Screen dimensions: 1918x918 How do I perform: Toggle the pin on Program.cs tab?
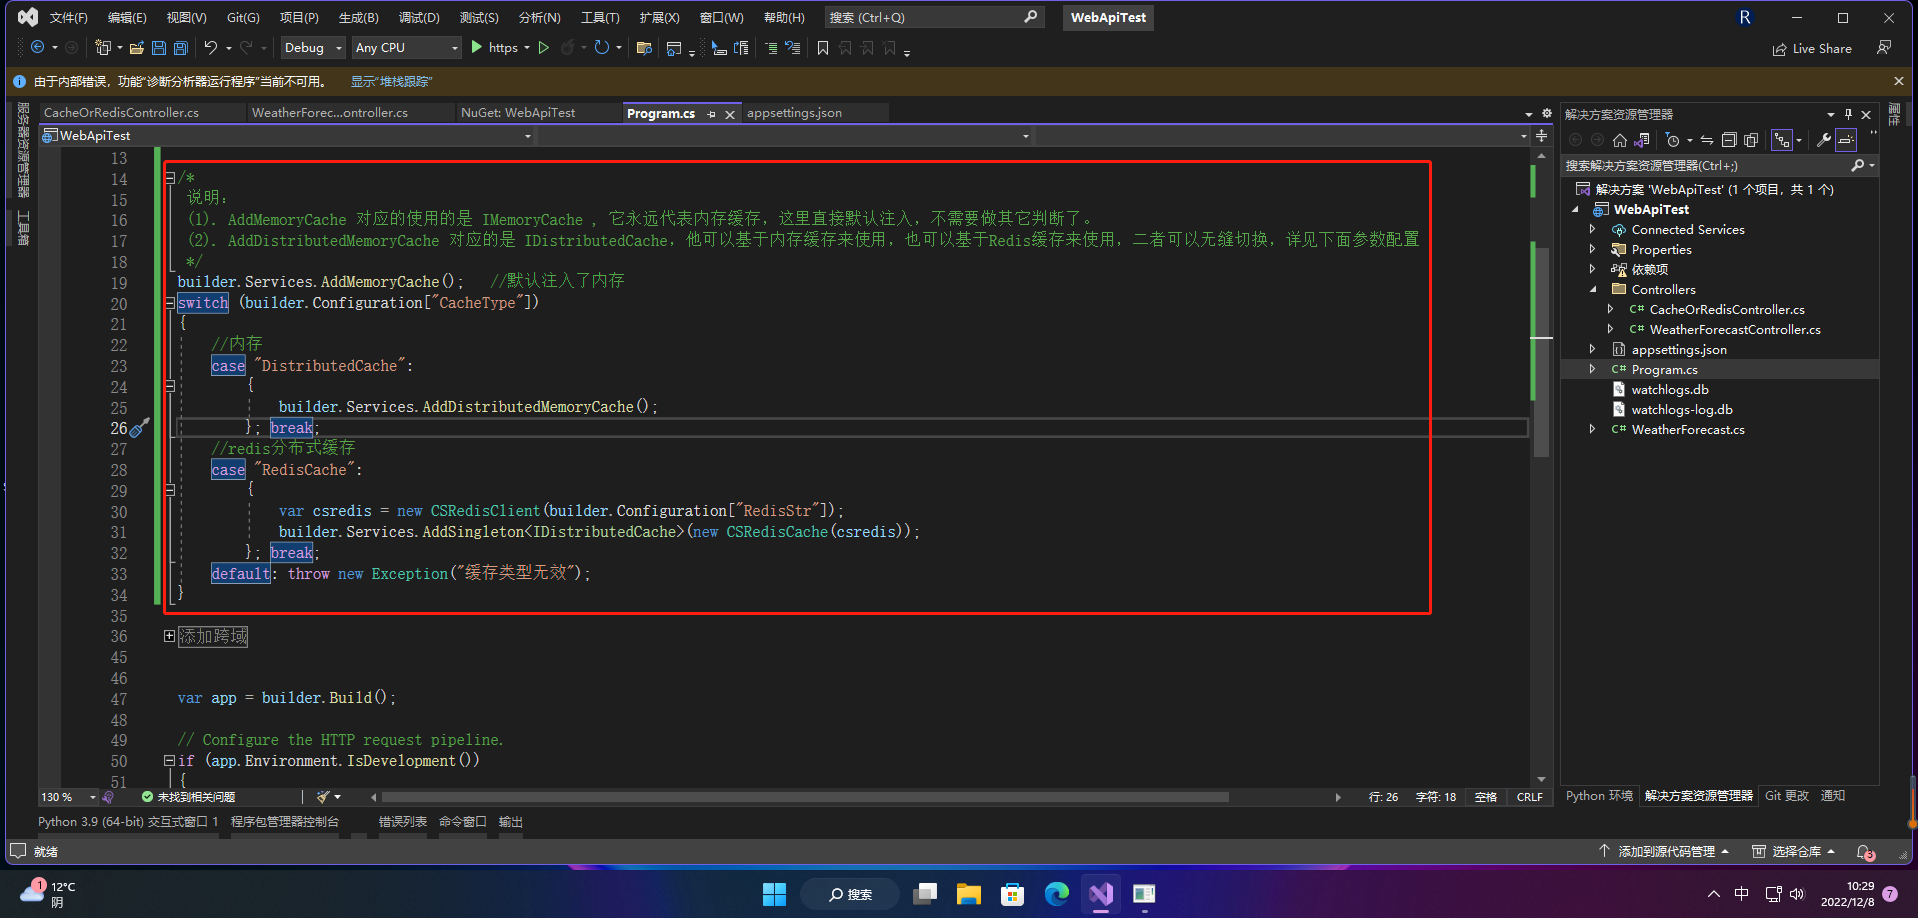point(711,114)
